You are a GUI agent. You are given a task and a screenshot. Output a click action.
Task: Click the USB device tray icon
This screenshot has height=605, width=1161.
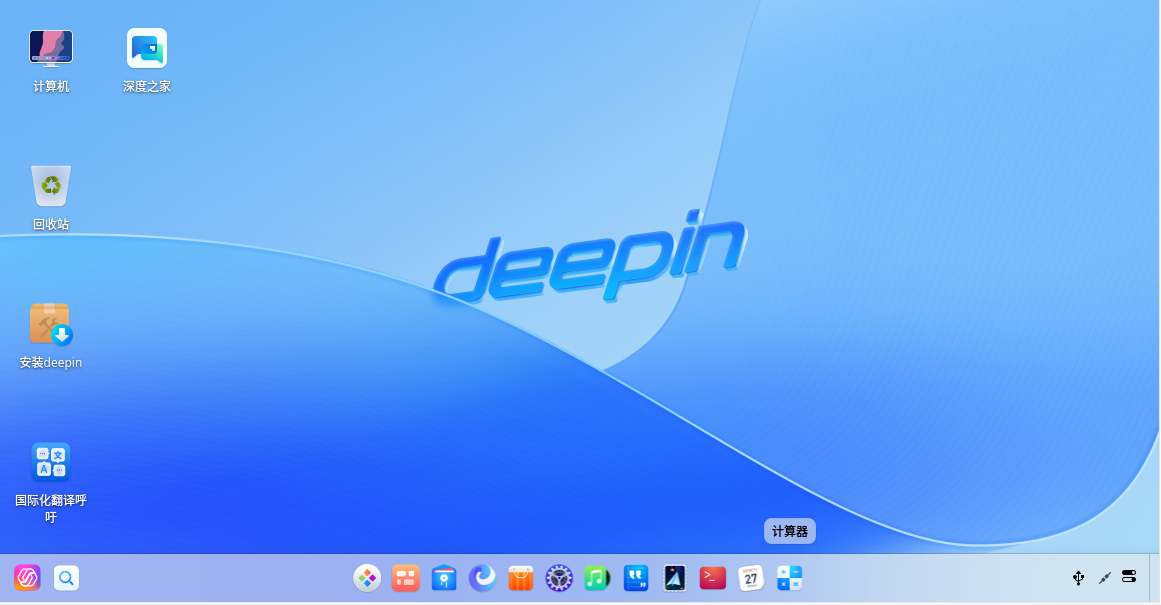point(1079,578)
